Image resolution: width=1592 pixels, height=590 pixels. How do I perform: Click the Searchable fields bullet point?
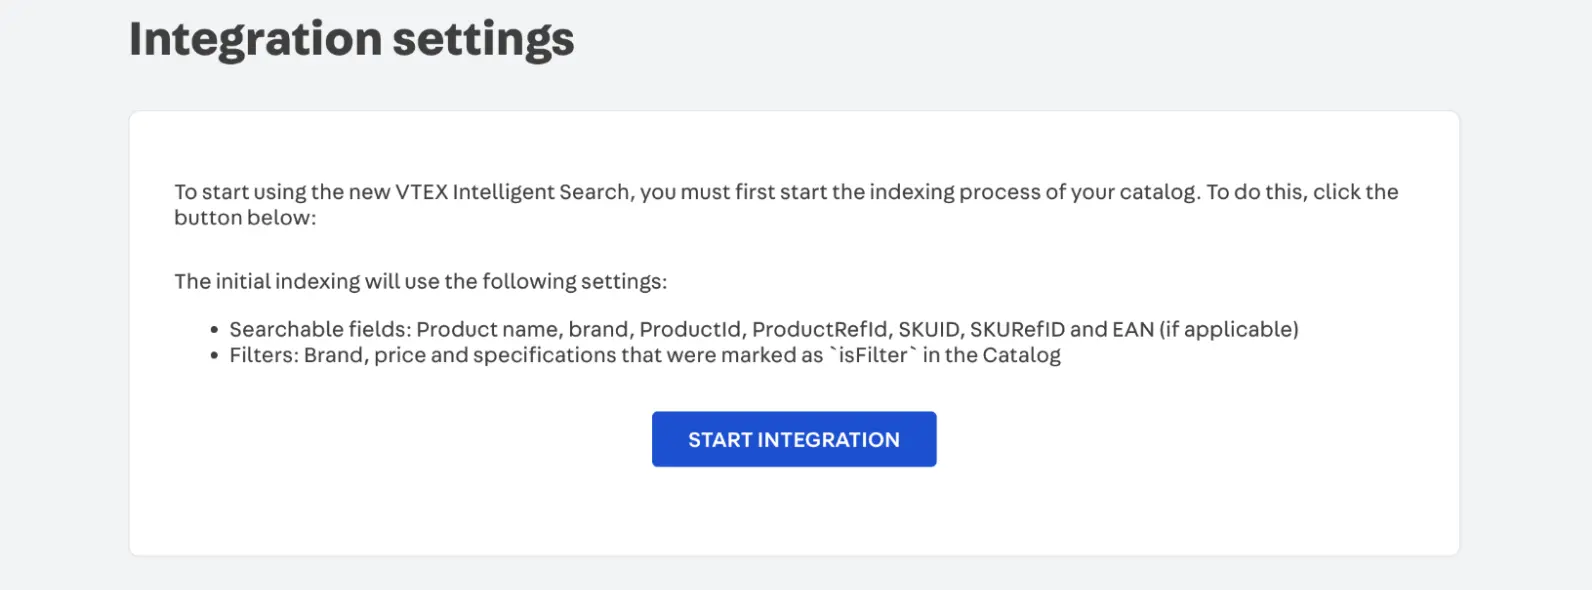click(764, 328)
